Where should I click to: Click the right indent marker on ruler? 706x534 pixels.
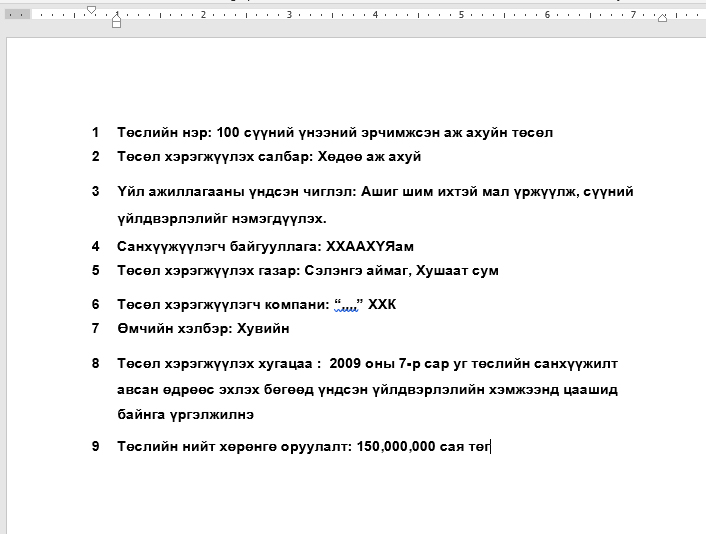[662, 18]
